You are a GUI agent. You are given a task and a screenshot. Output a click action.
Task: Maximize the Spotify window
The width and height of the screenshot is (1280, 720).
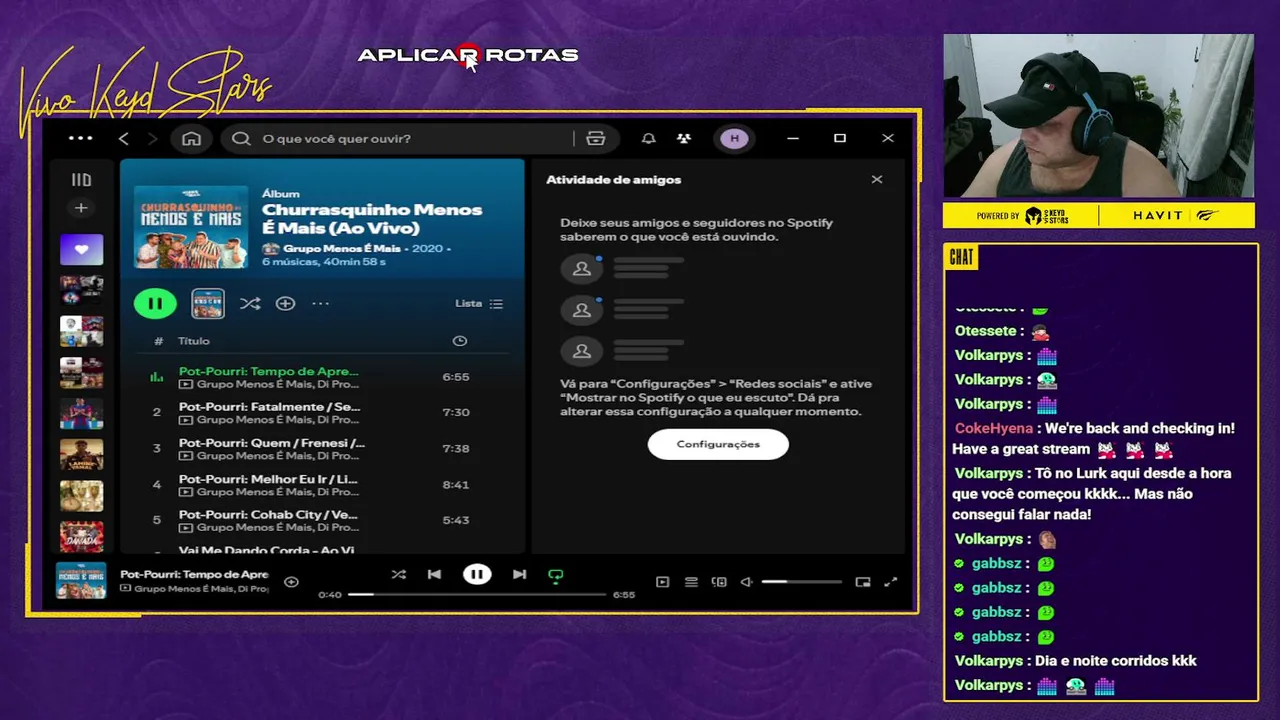[840, 138]
